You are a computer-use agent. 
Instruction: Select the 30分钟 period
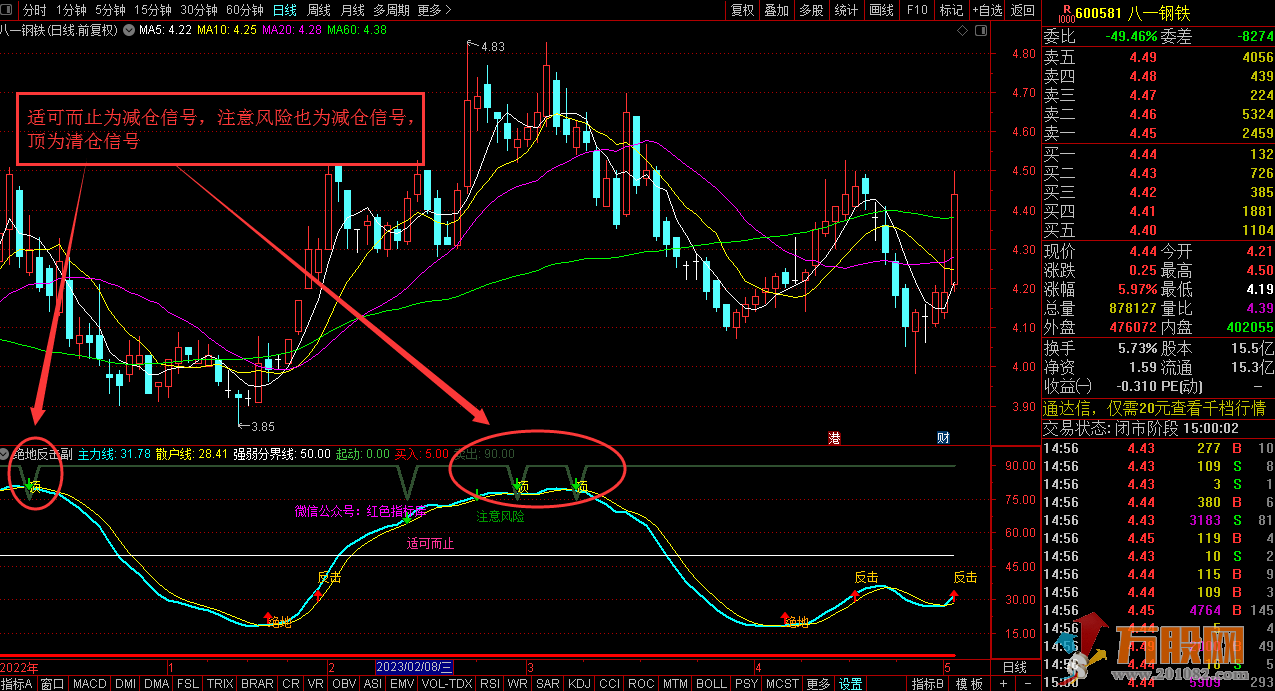coord(199,10)
